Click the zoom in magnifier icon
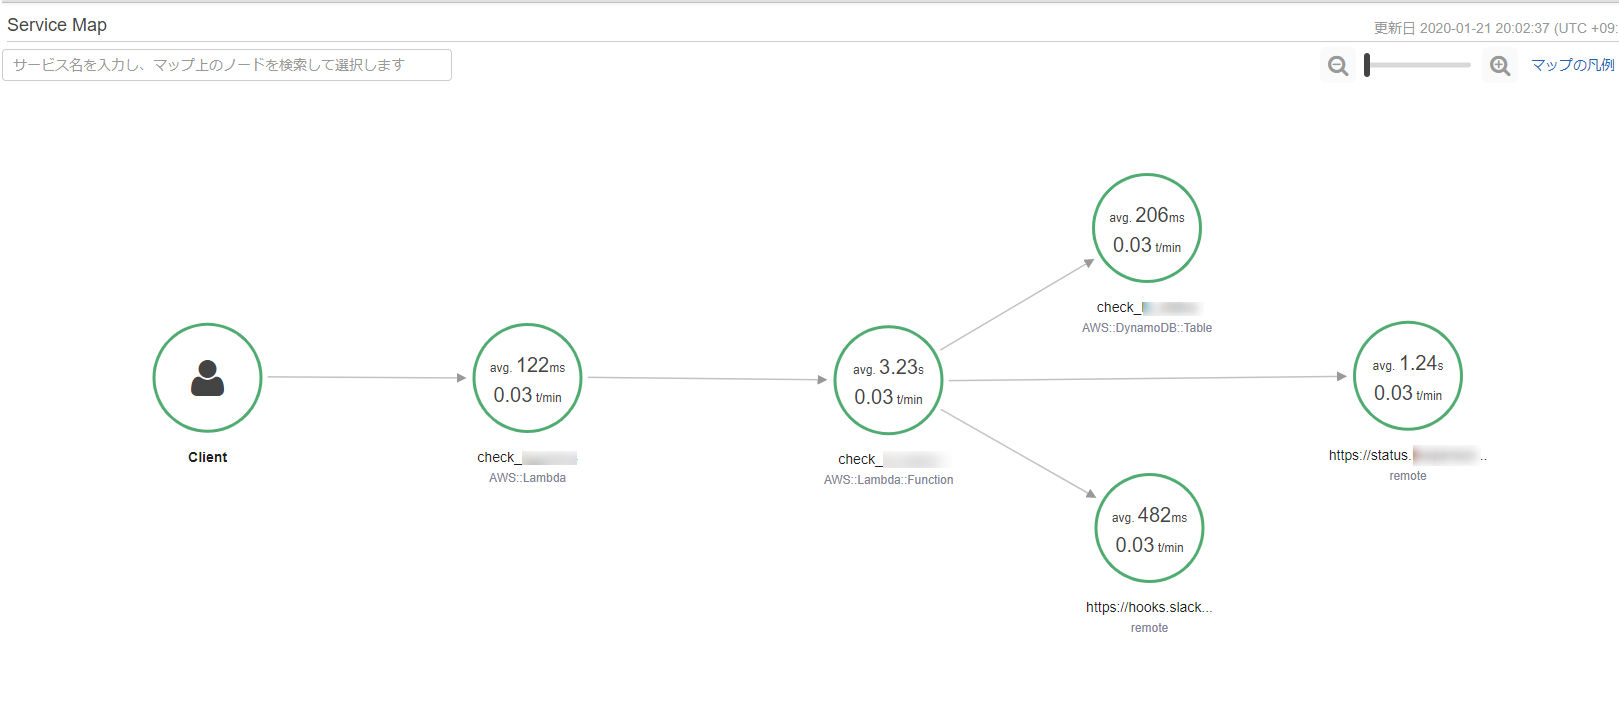This screenshot has width=1619, height=717. coord(1499,66)
